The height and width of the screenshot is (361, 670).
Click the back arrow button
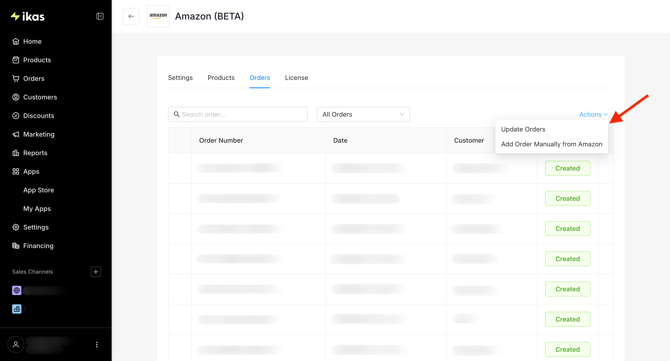tap(131, 16)
